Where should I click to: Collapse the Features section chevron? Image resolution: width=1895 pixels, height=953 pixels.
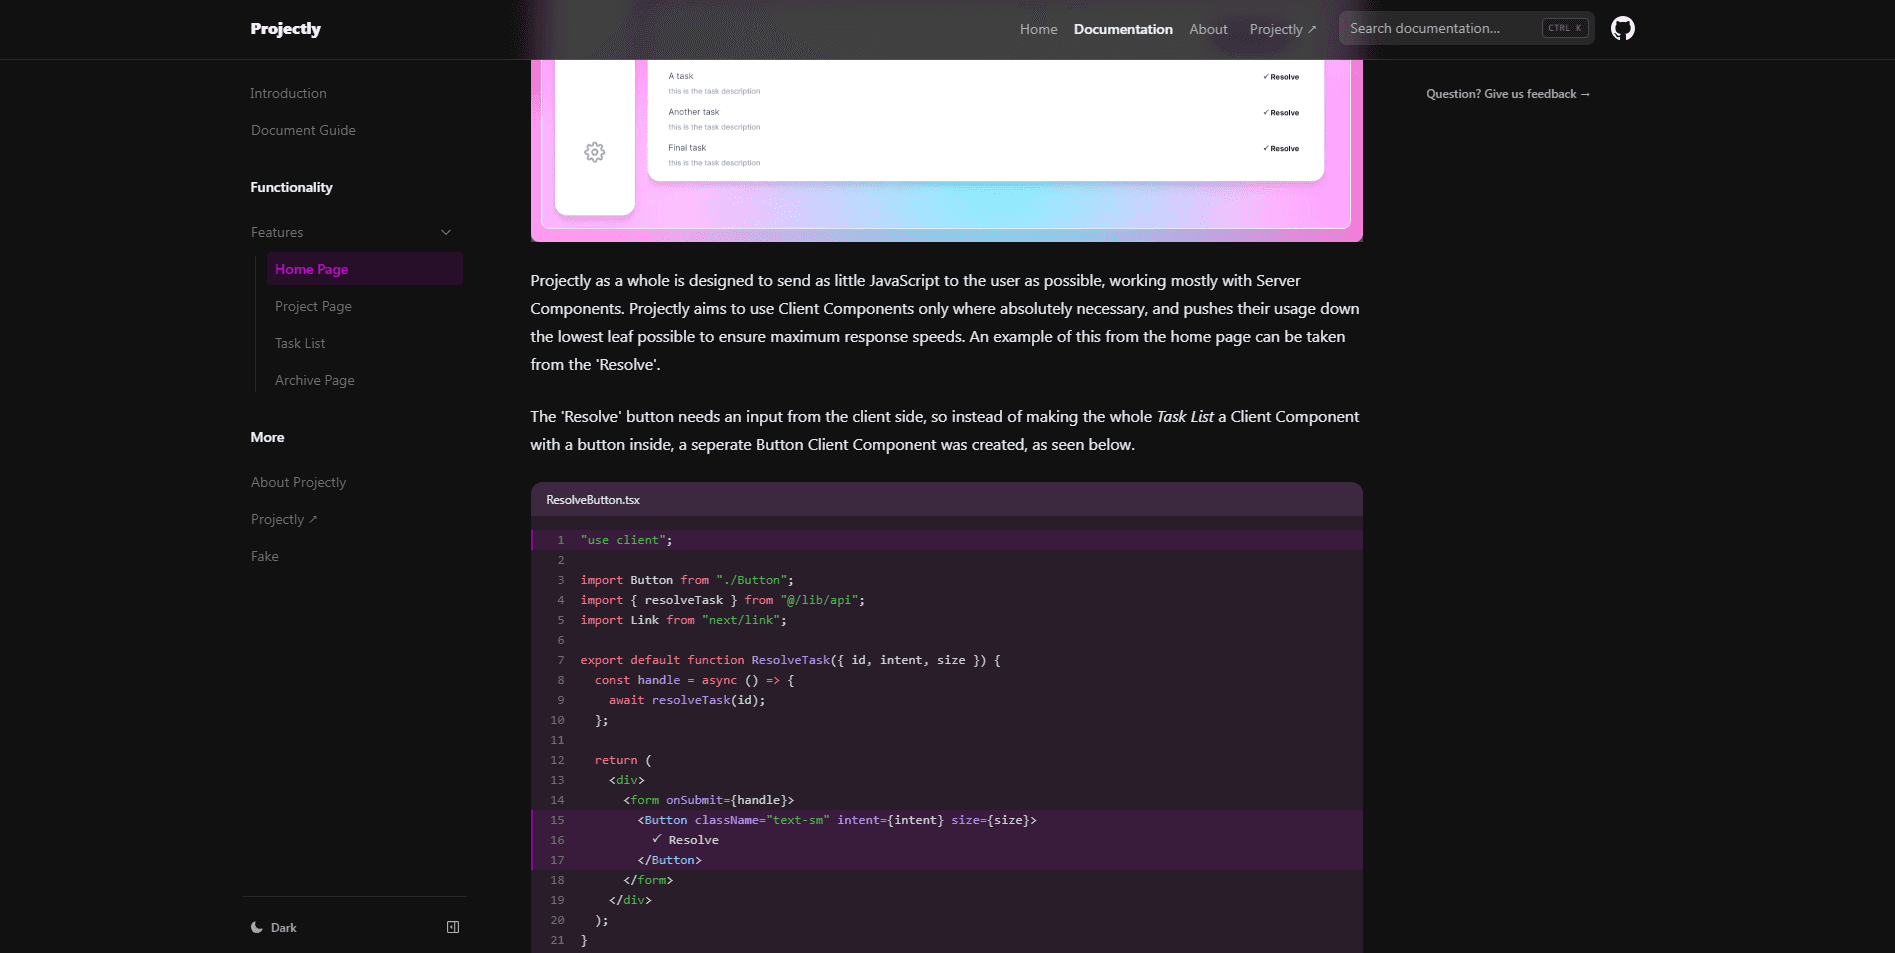click(x=446, y=232)
